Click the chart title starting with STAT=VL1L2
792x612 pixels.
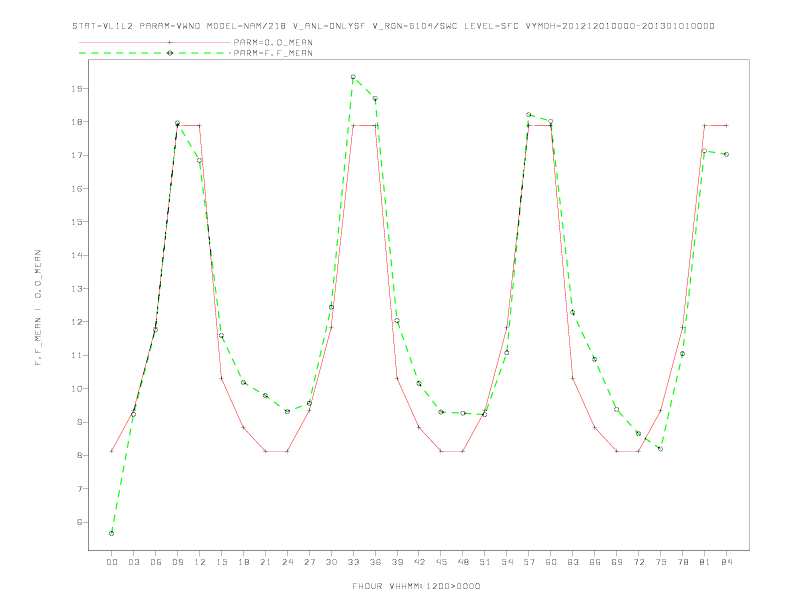click(x=393, y=26)
